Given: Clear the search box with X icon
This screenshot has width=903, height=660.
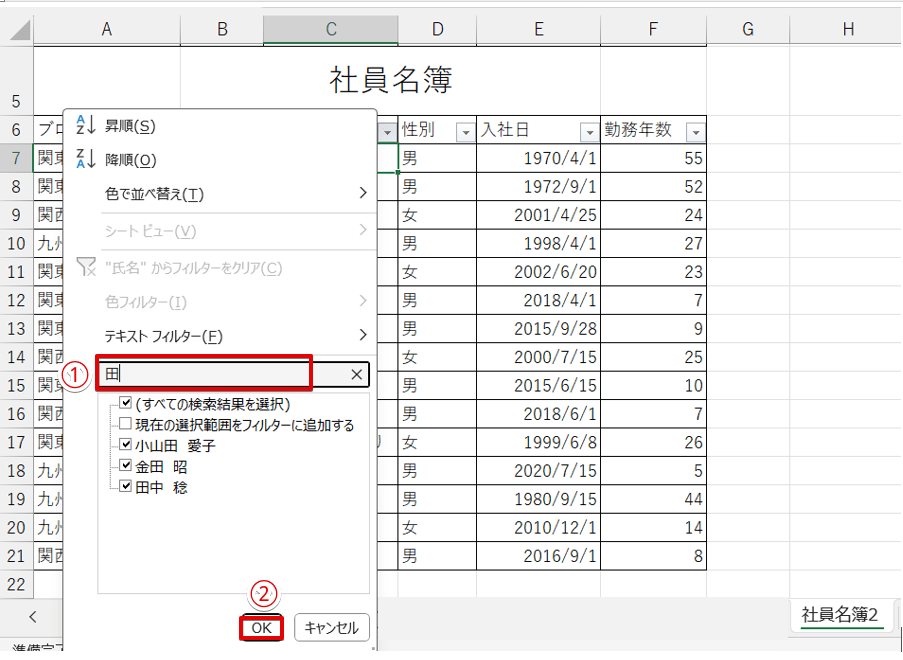Looking at the screenshot, I should click(357, 374).
